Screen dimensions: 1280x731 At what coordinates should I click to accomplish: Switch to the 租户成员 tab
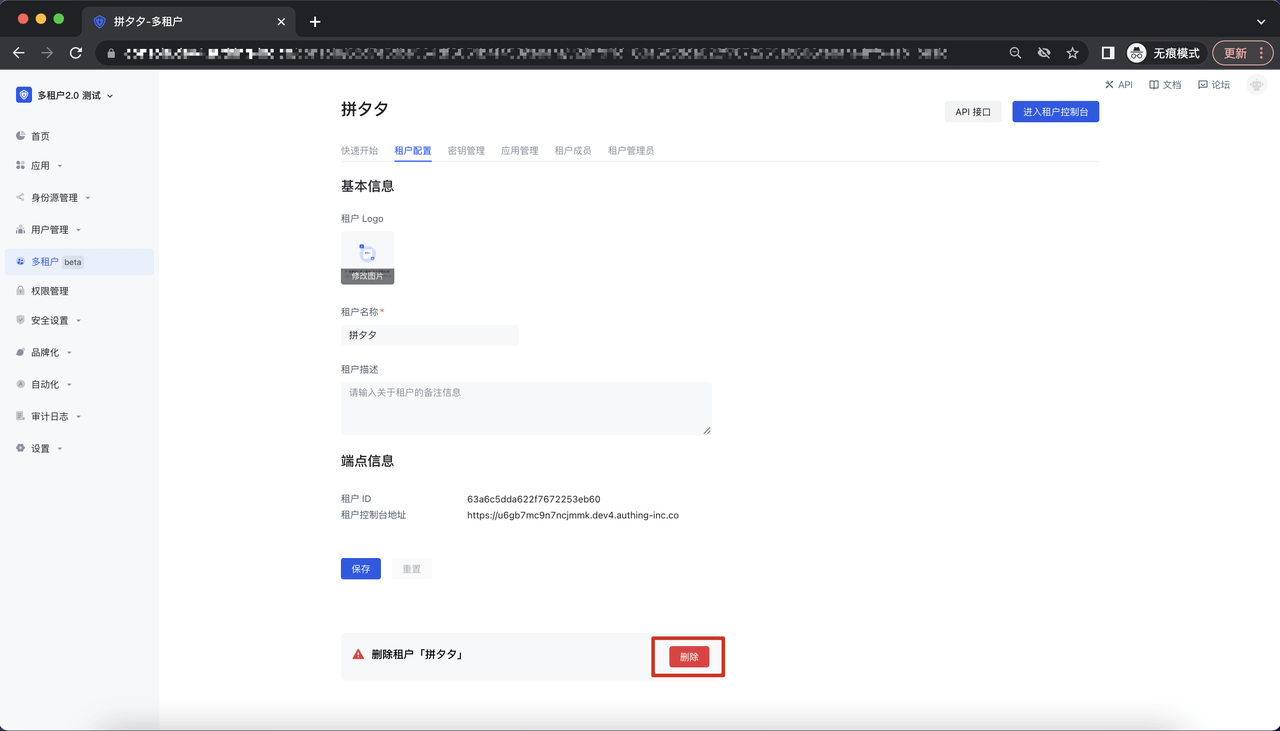point(573,151)
